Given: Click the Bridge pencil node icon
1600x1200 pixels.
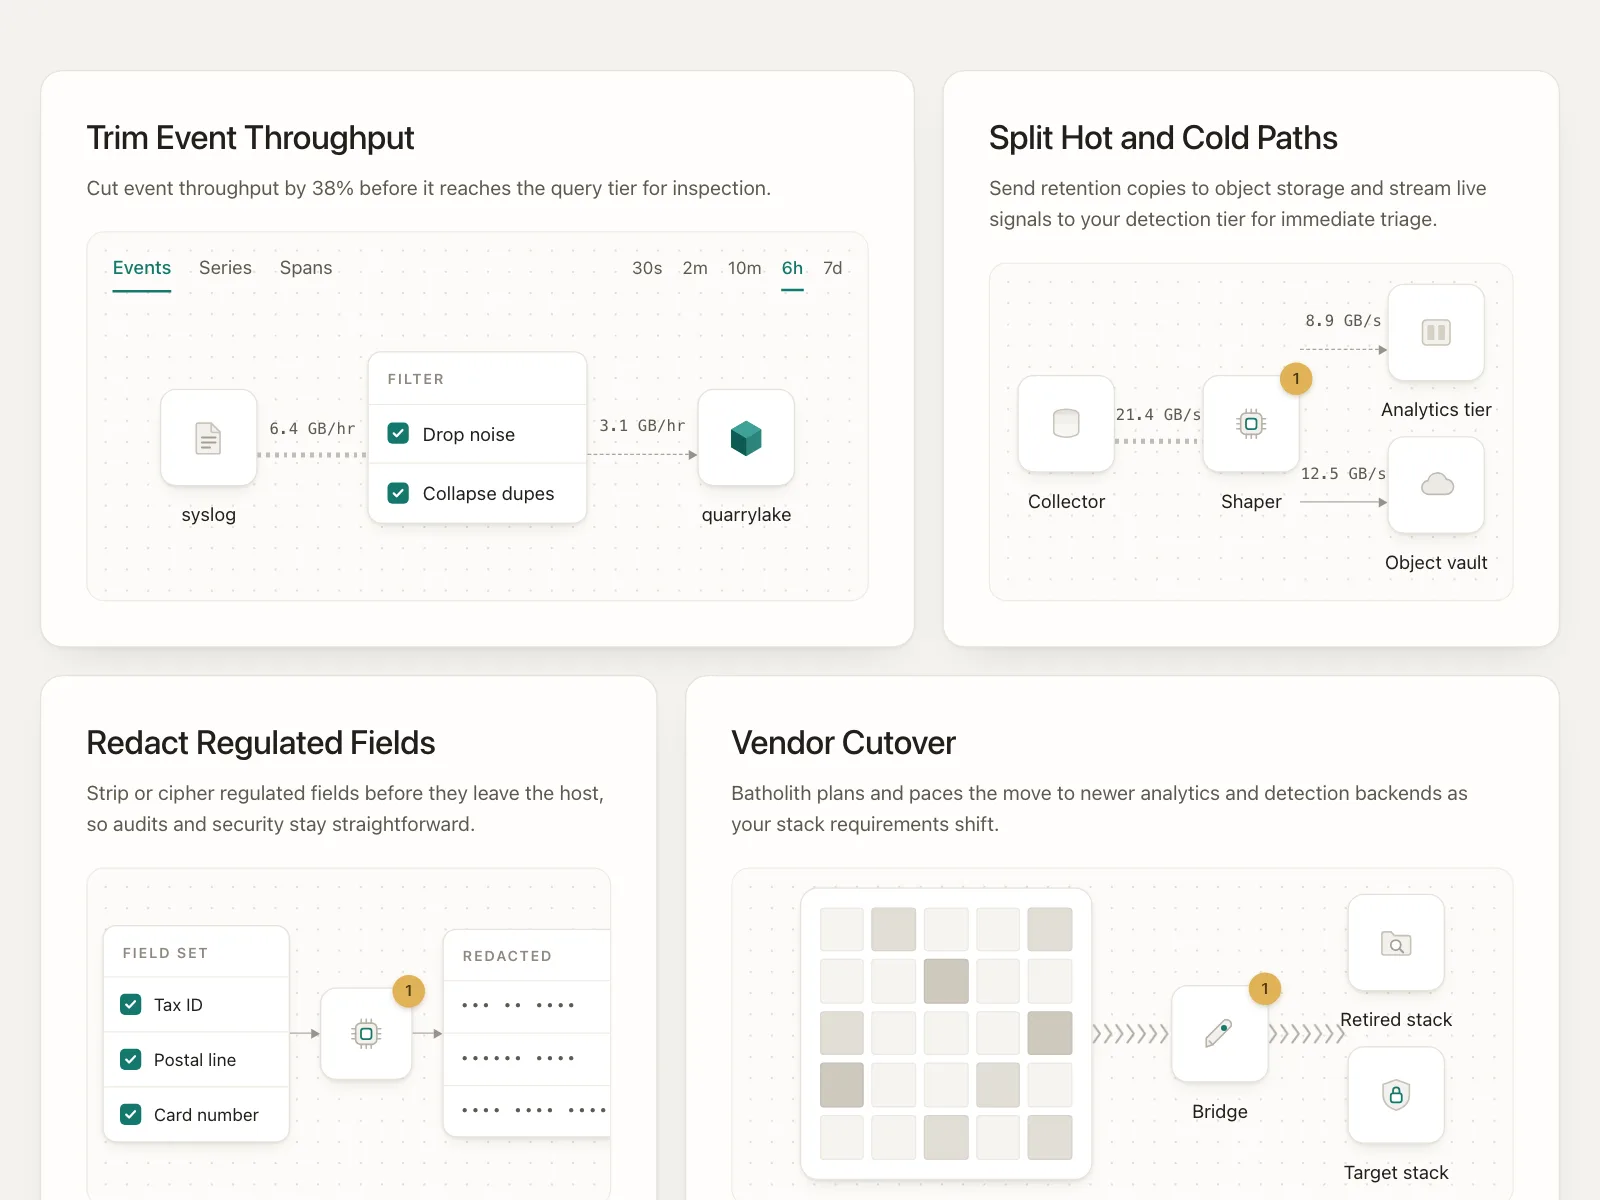Looking at the screenshot, I should [1219, 1034].
